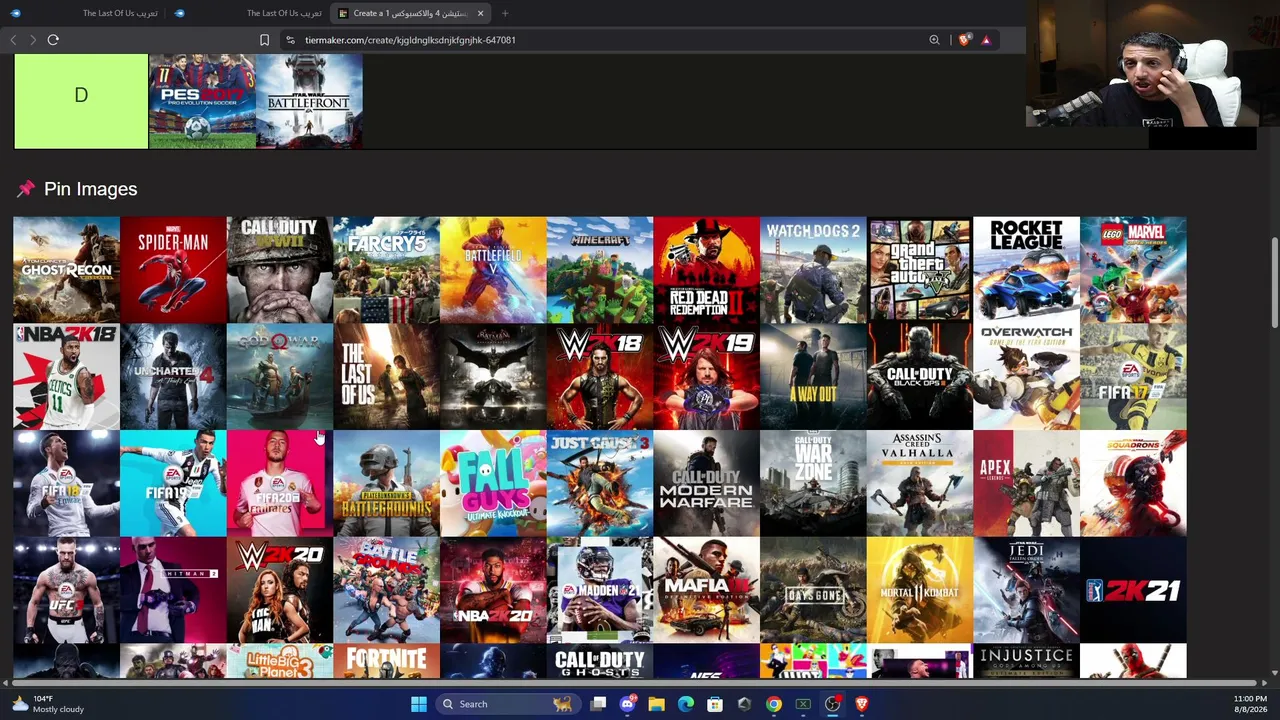Image resolution: width=1280 pixels, height=720 pixels.
Task: Open a new browser tab
Action: coord(505,13)
